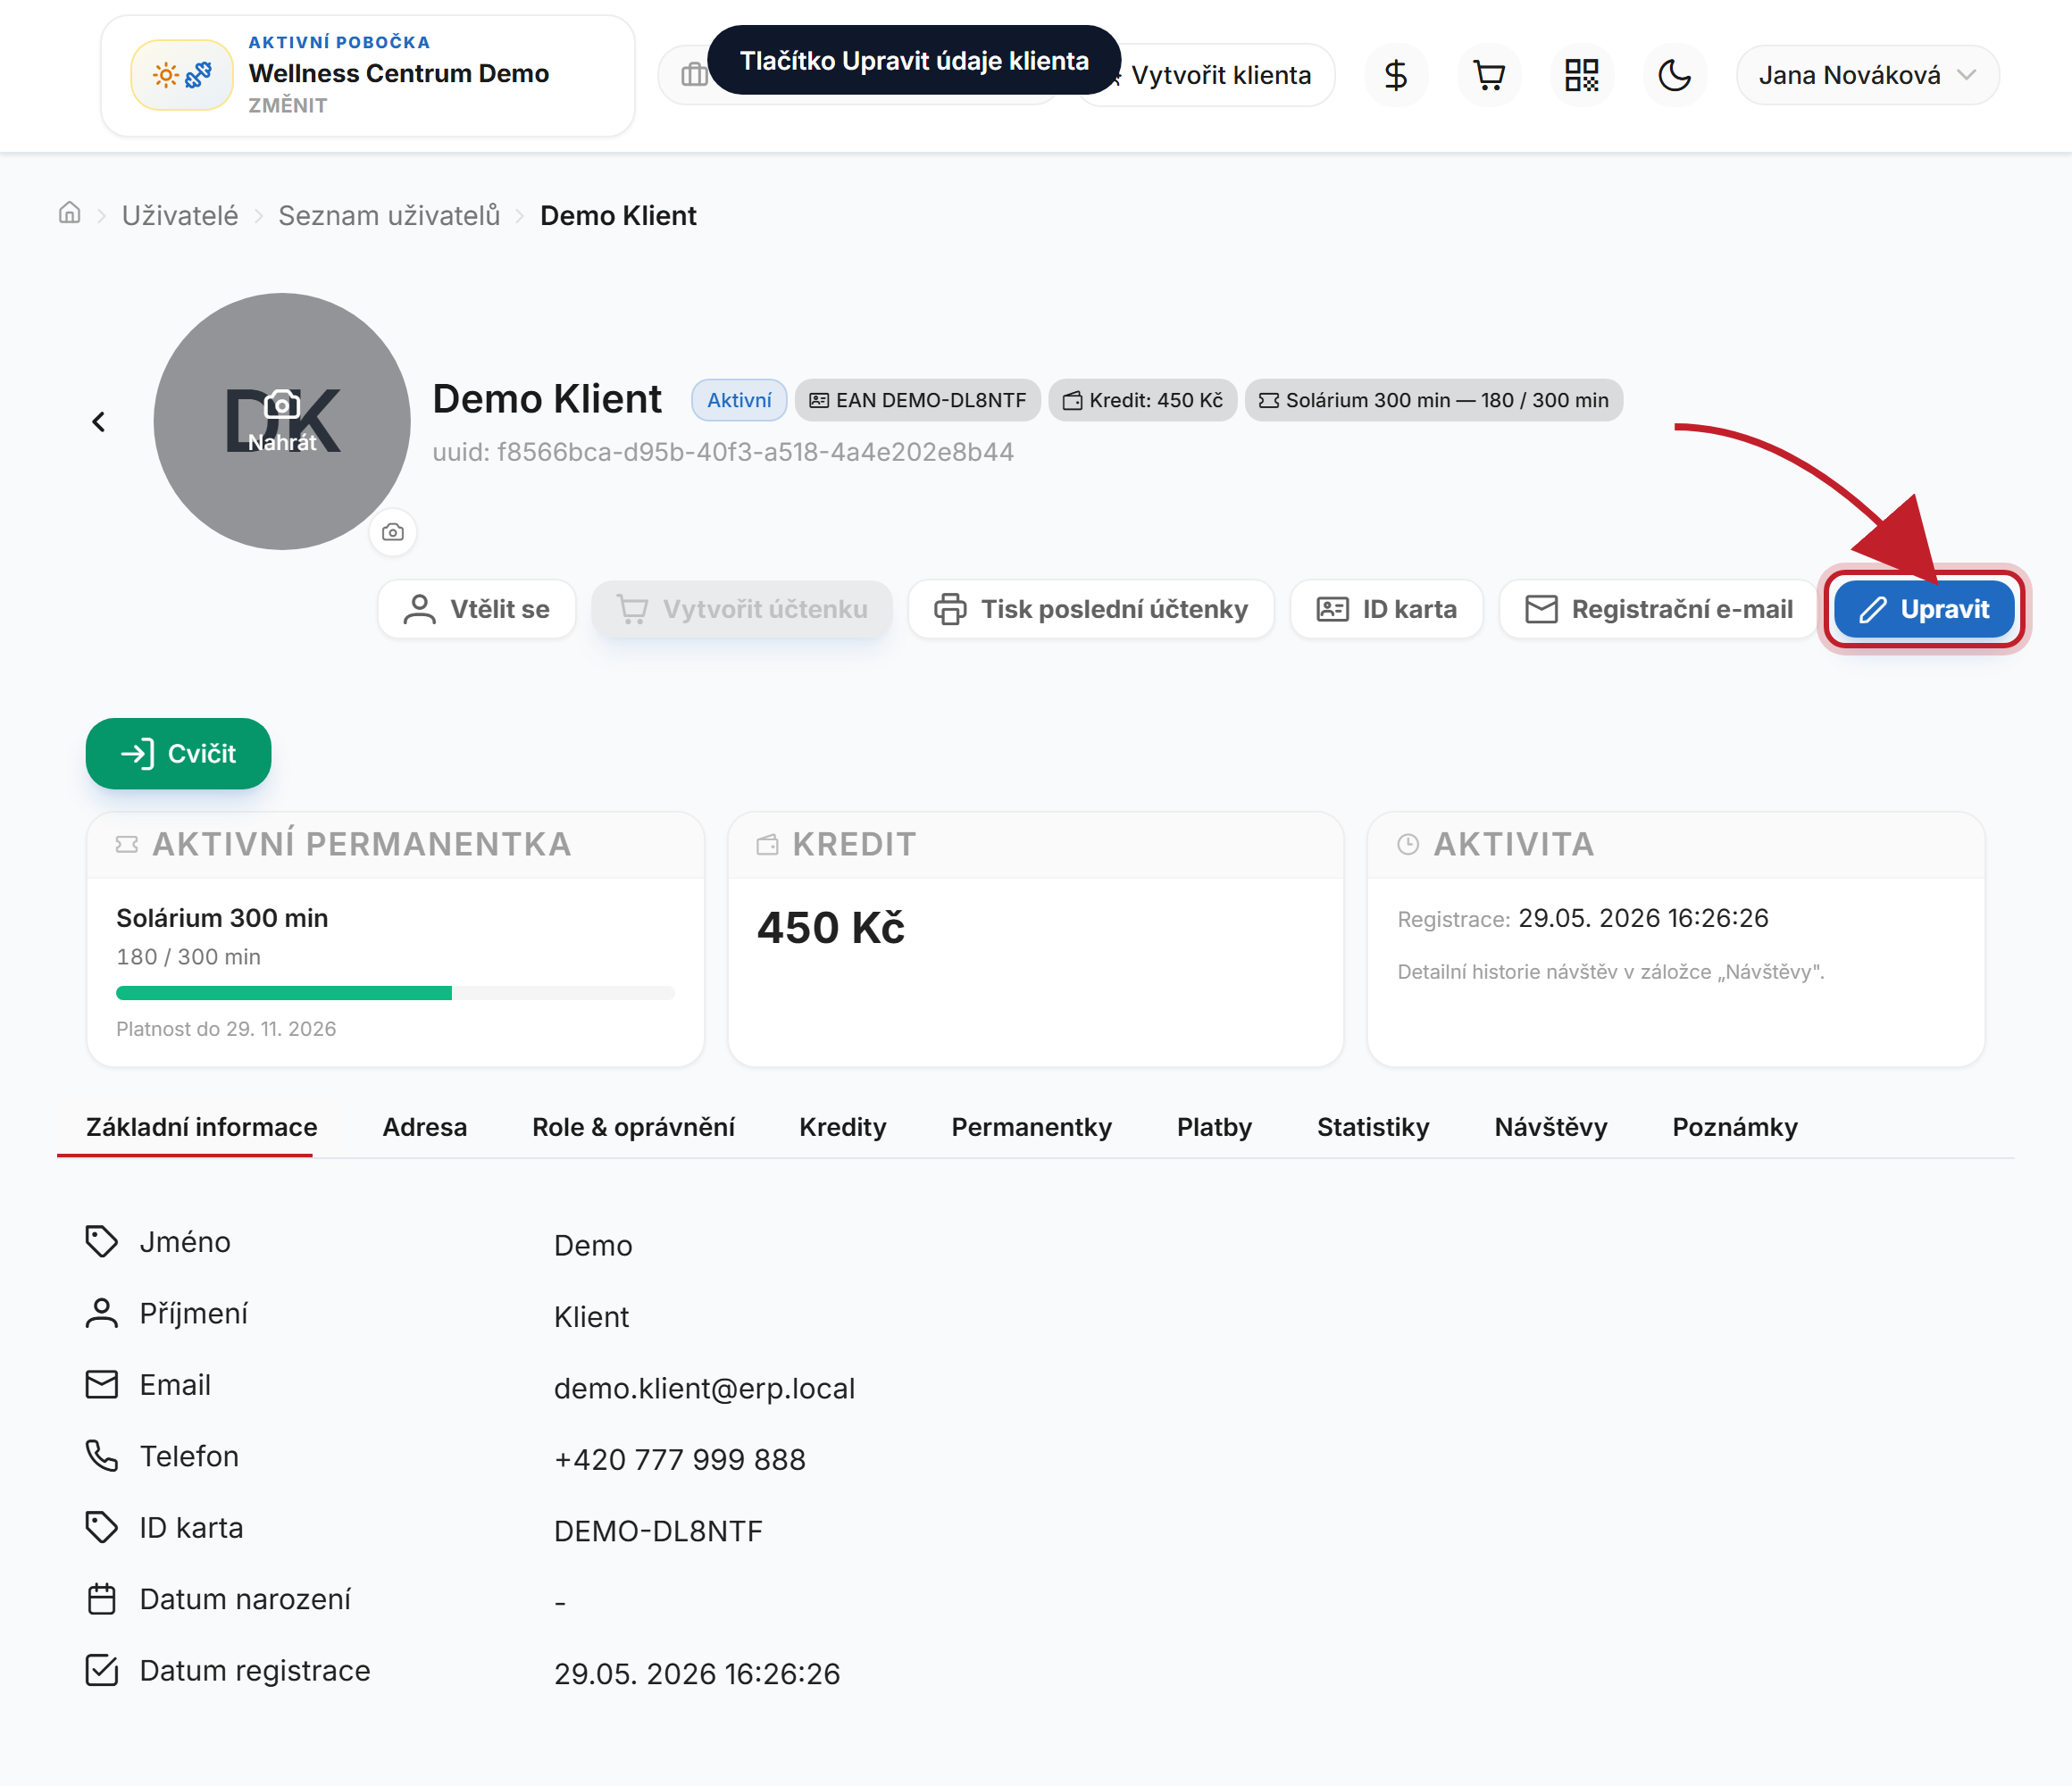
Task: Click the Aktivní status badge
Action: [x=739, y=400]
